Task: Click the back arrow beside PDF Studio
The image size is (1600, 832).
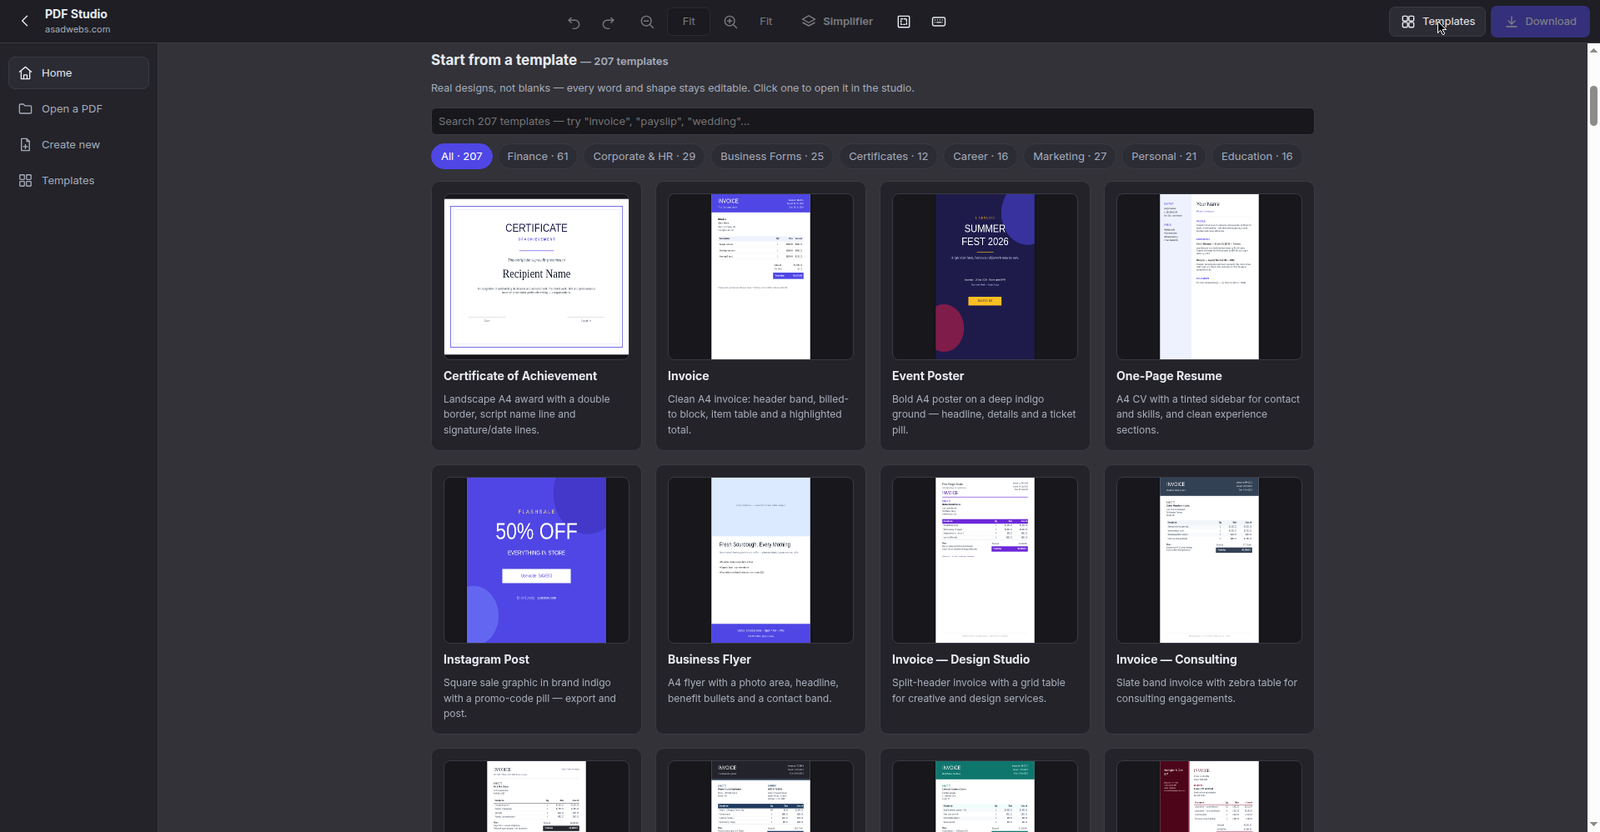Action: 25,21
